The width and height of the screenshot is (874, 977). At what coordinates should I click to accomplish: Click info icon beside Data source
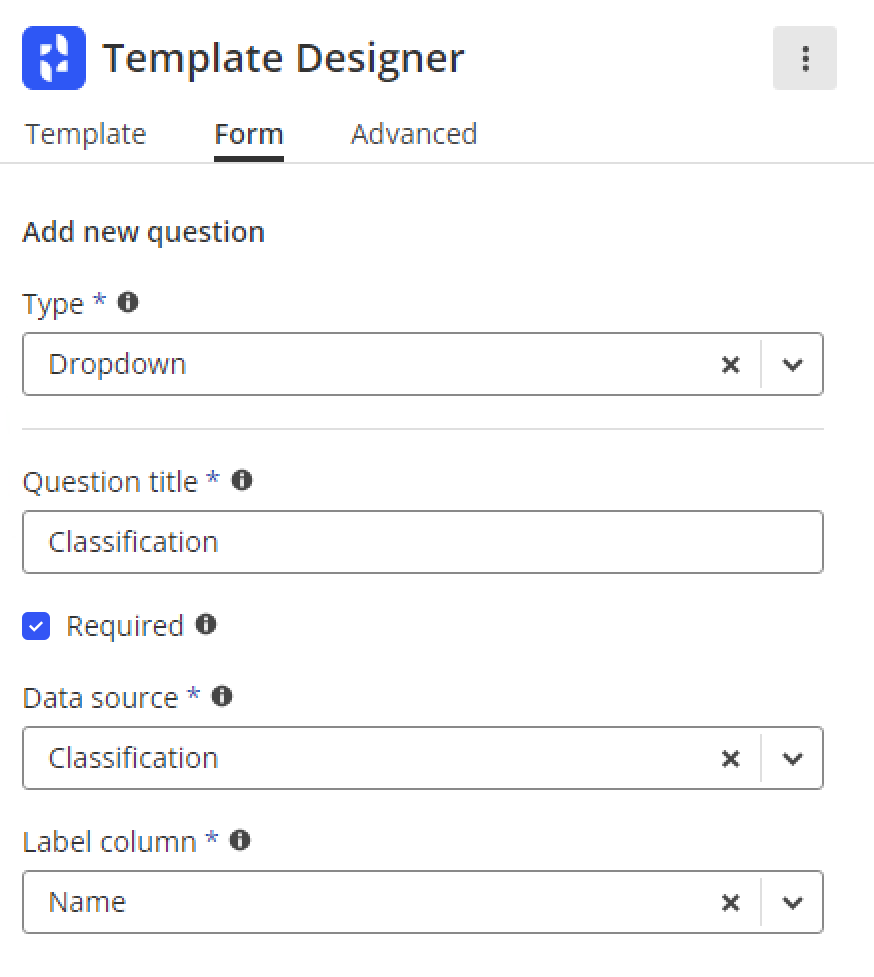click(x=222, y=696)
